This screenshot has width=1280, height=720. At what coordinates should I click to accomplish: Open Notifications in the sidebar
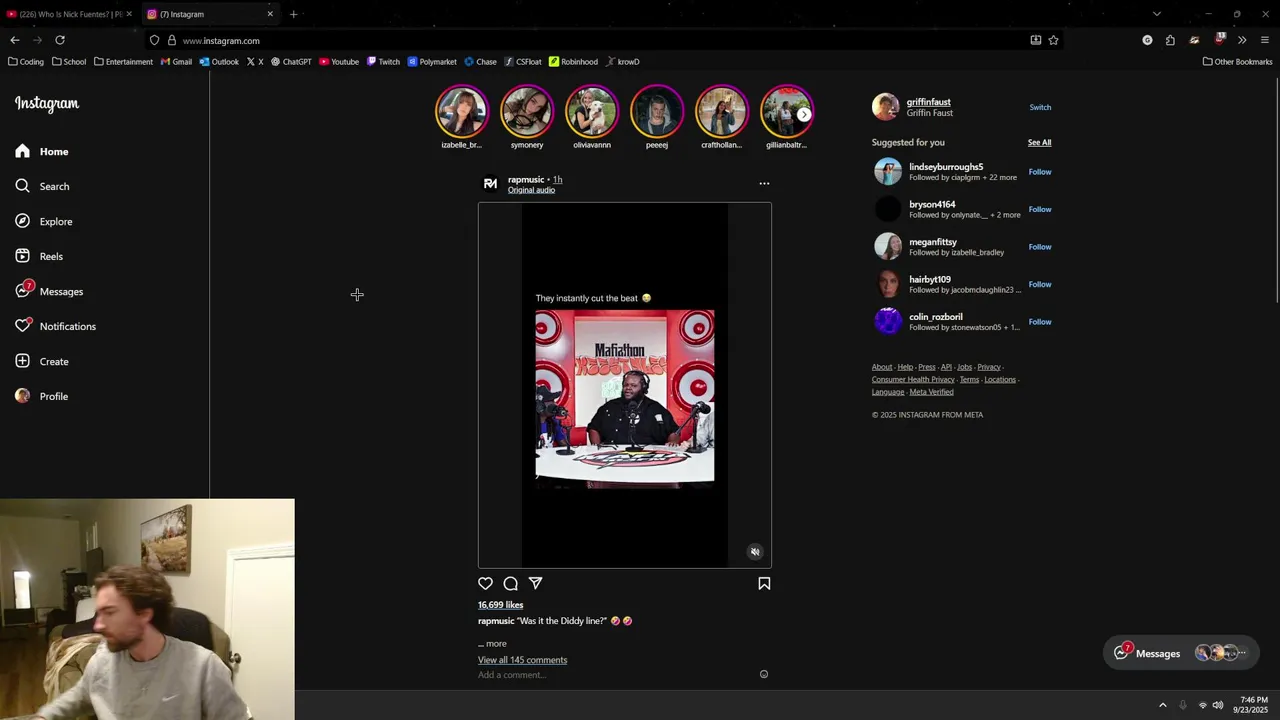(x=55, y=326)
